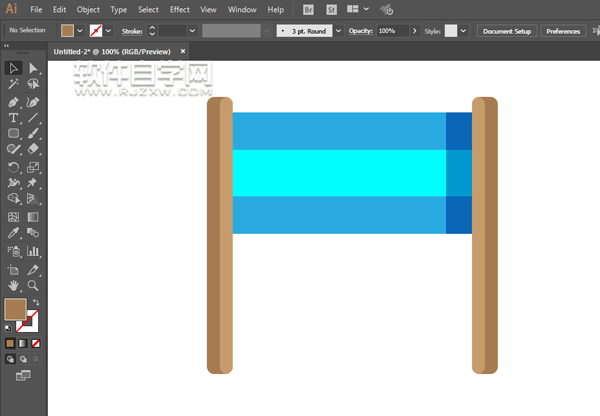Image resolution: width=600 pixels, height=416 pixels.
Task: Select the Magic Wand tool
Action: tap(13, 85)
